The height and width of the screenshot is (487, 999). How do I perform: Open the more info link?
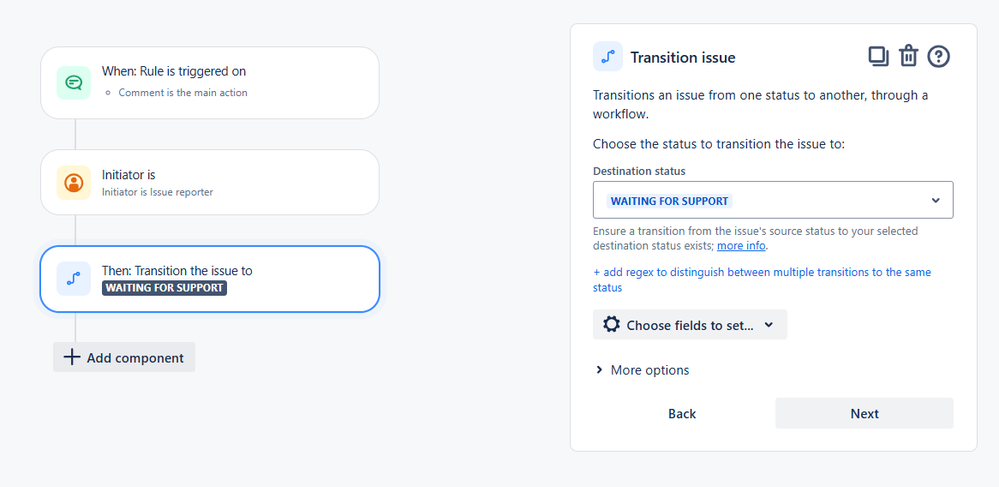pos(742,245)
